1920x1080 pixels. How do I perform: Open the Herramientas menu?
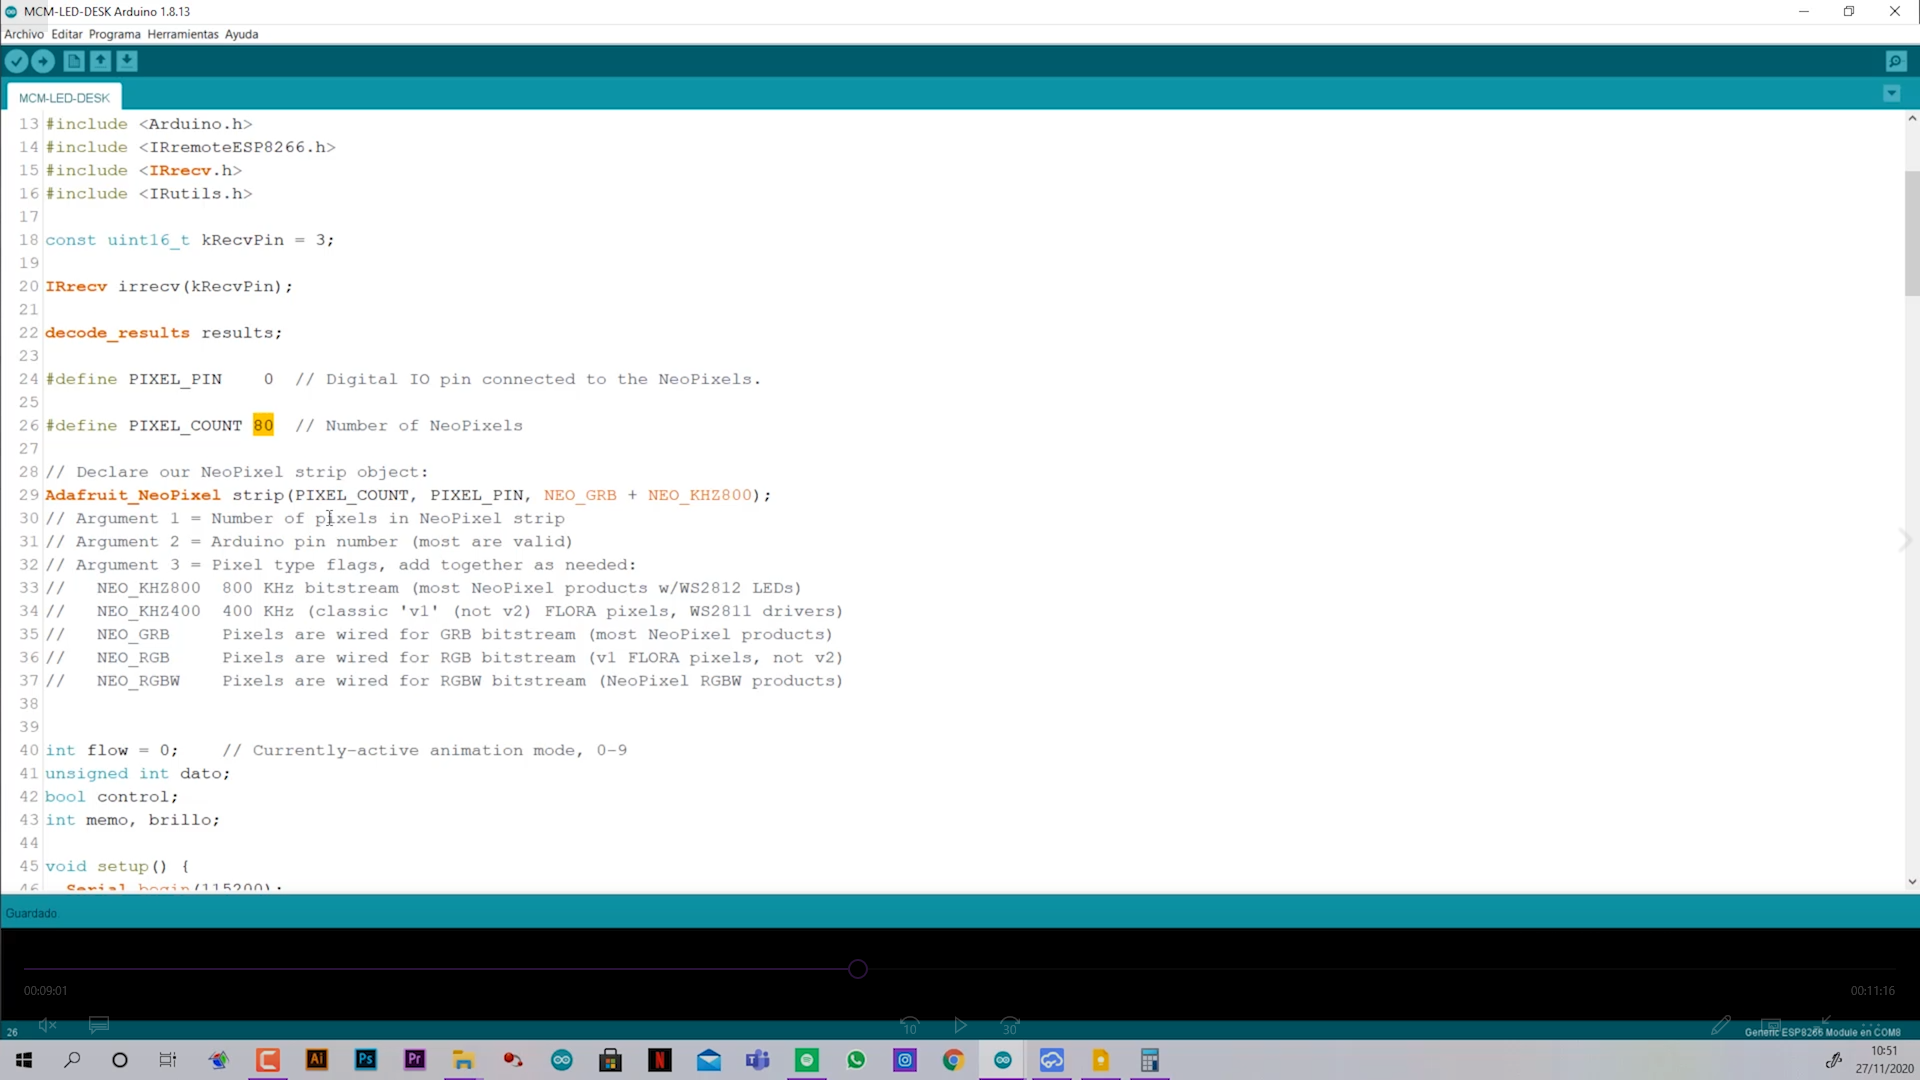click(182, 33)
